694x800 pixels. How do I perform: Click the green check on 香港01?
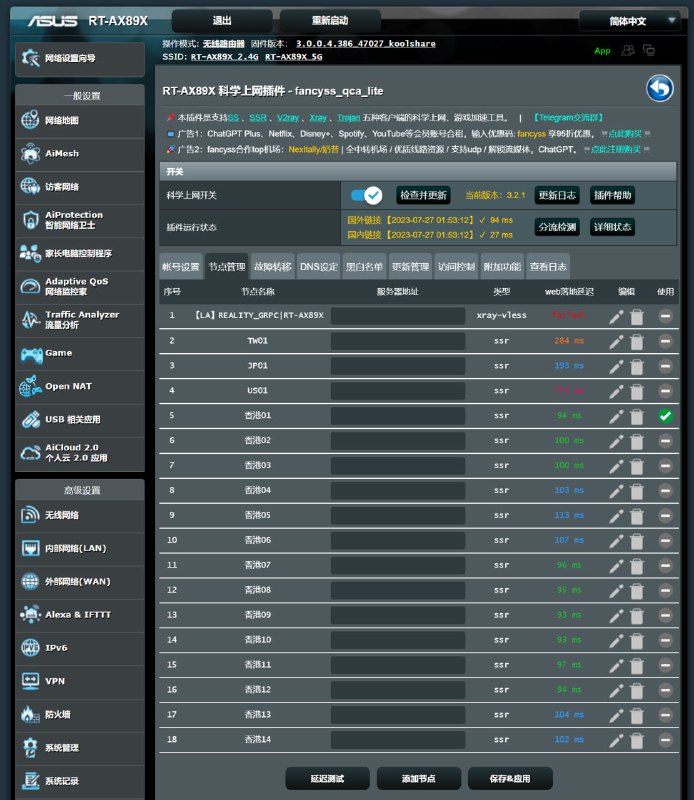pyautogui.click(x=665, y=416)
